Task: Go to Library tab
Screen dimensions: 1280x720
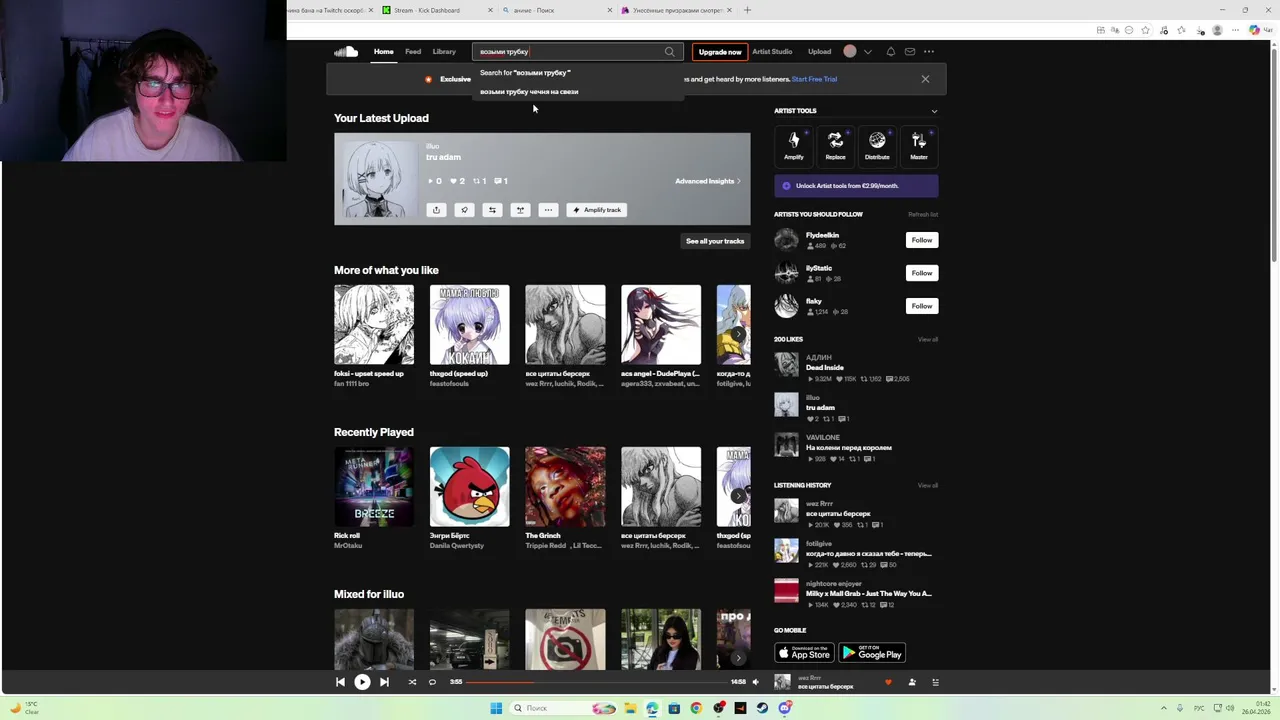Action: coord(444,52)
